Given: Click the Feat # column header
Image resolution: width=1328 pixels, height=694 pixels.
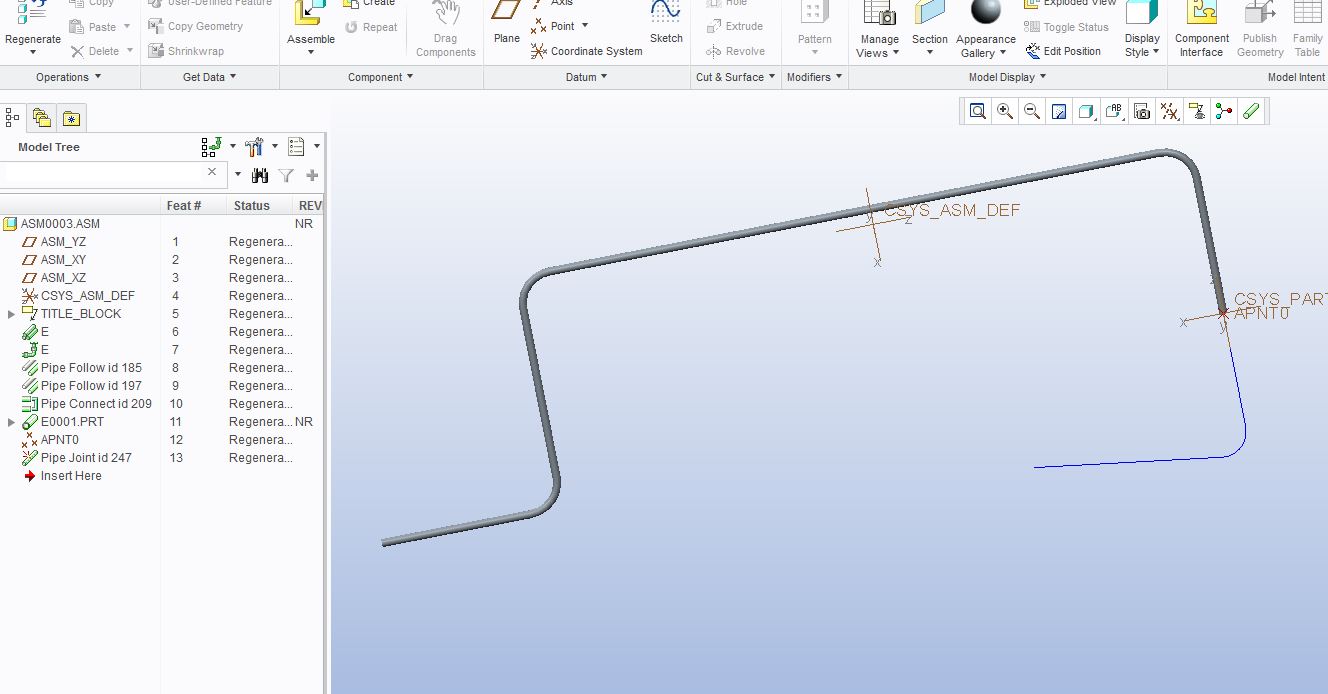Looking at the screenshot, I should (184, 205).
